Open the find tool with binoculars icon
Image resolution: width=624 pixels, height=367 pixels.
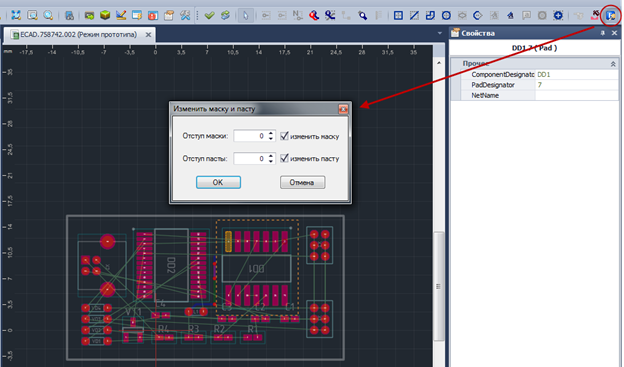click(x=69, y=15)
